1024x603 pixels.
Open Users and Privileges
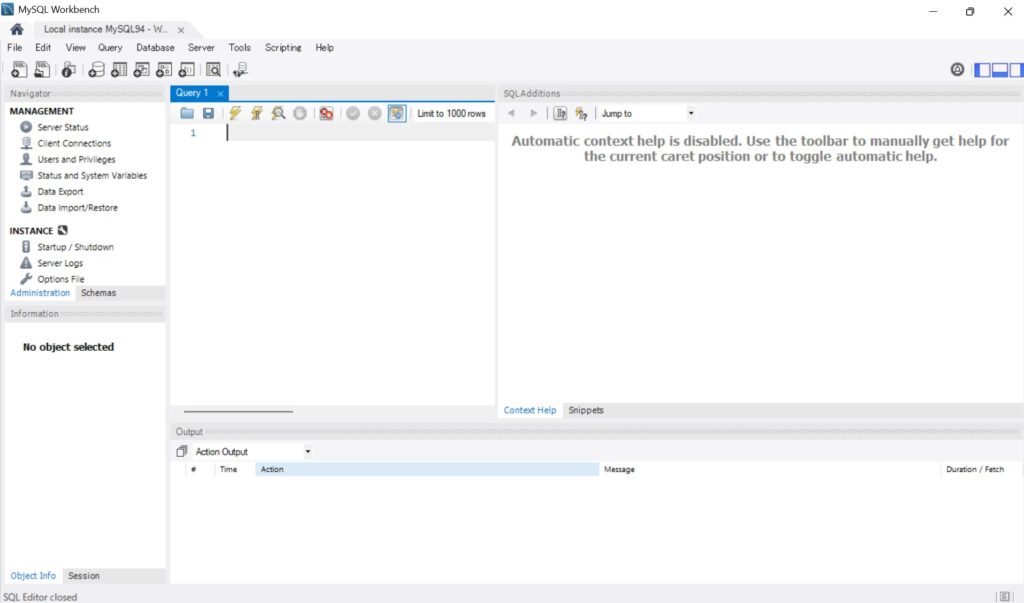(x=76, y=159)
